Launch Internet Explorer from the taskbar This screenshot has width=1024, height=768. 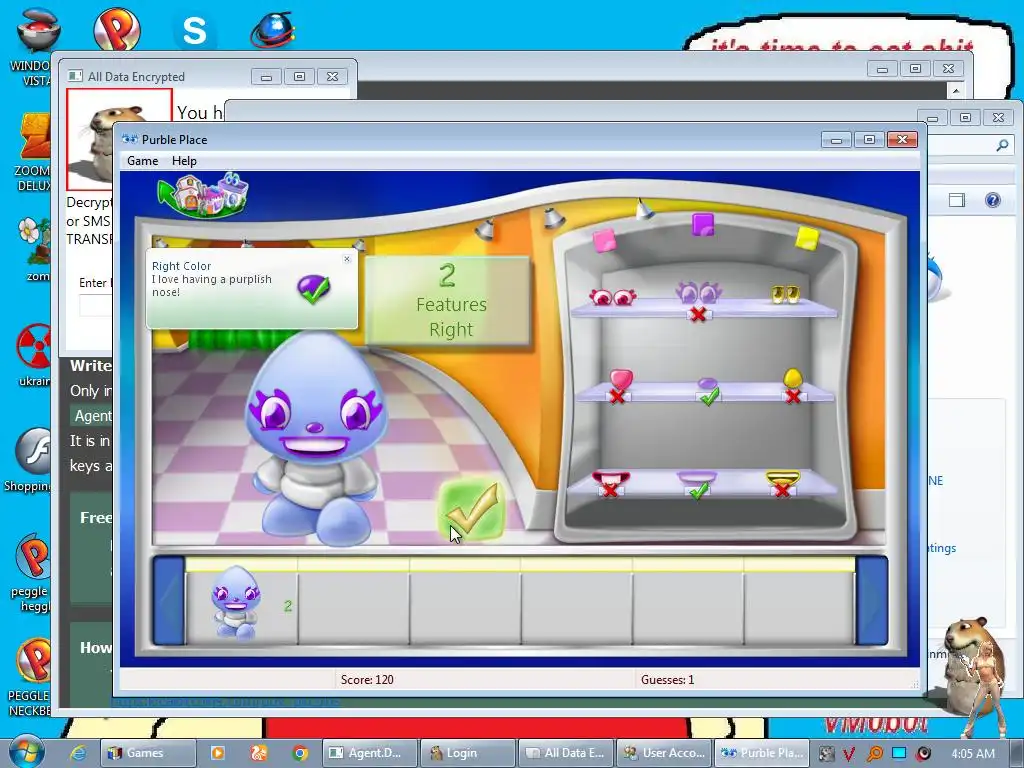78,753
